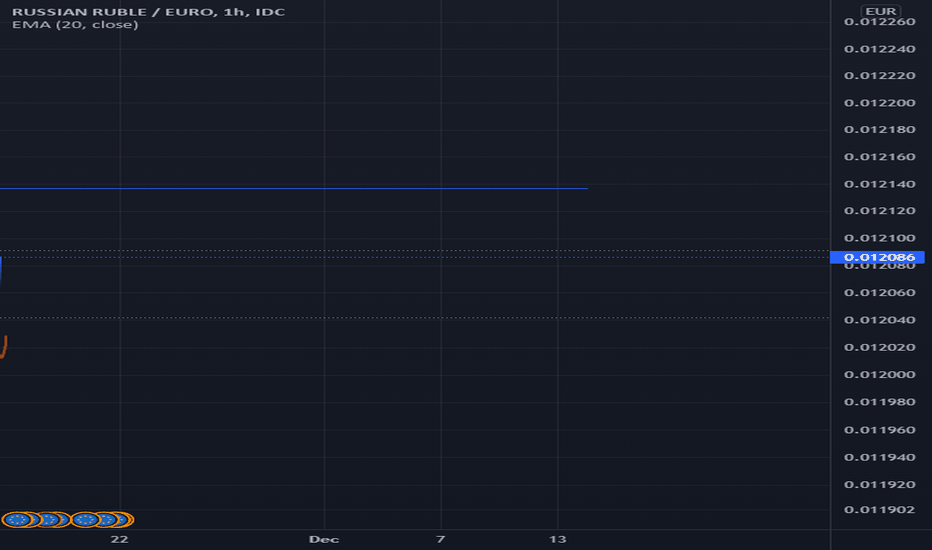The height and width of the screenshot is (550, 932).
Task: Click the leftmost EU flag economic event icon
Action: pyautogui.click(x=17, y=520)
